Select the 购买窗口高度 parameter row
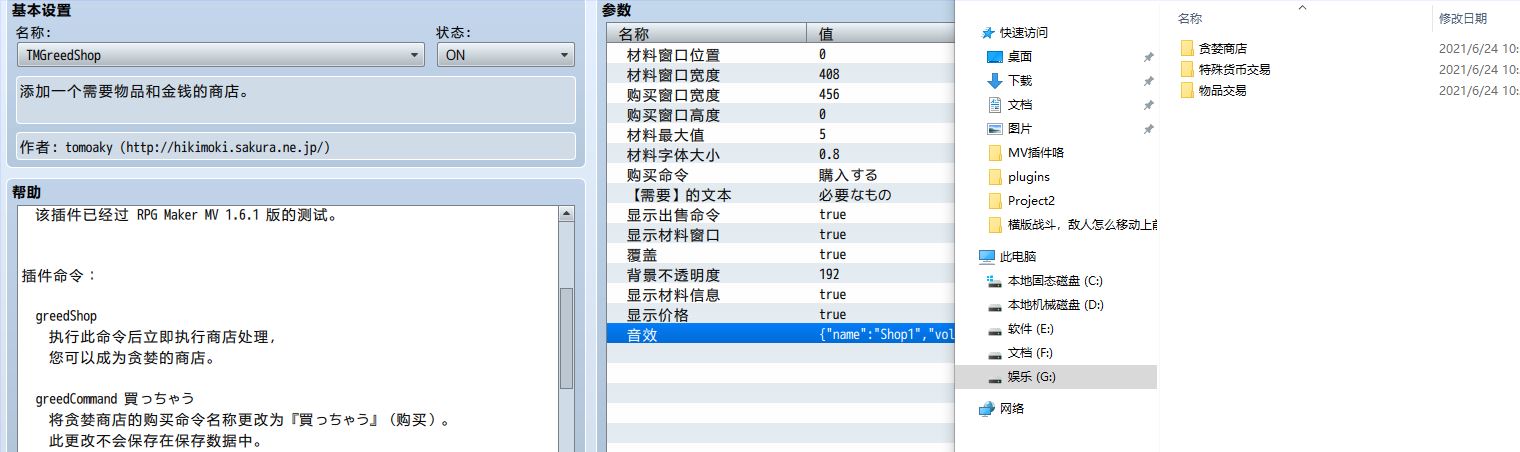This screenshot has width=1520, height=452. click(x=781, y=115)
